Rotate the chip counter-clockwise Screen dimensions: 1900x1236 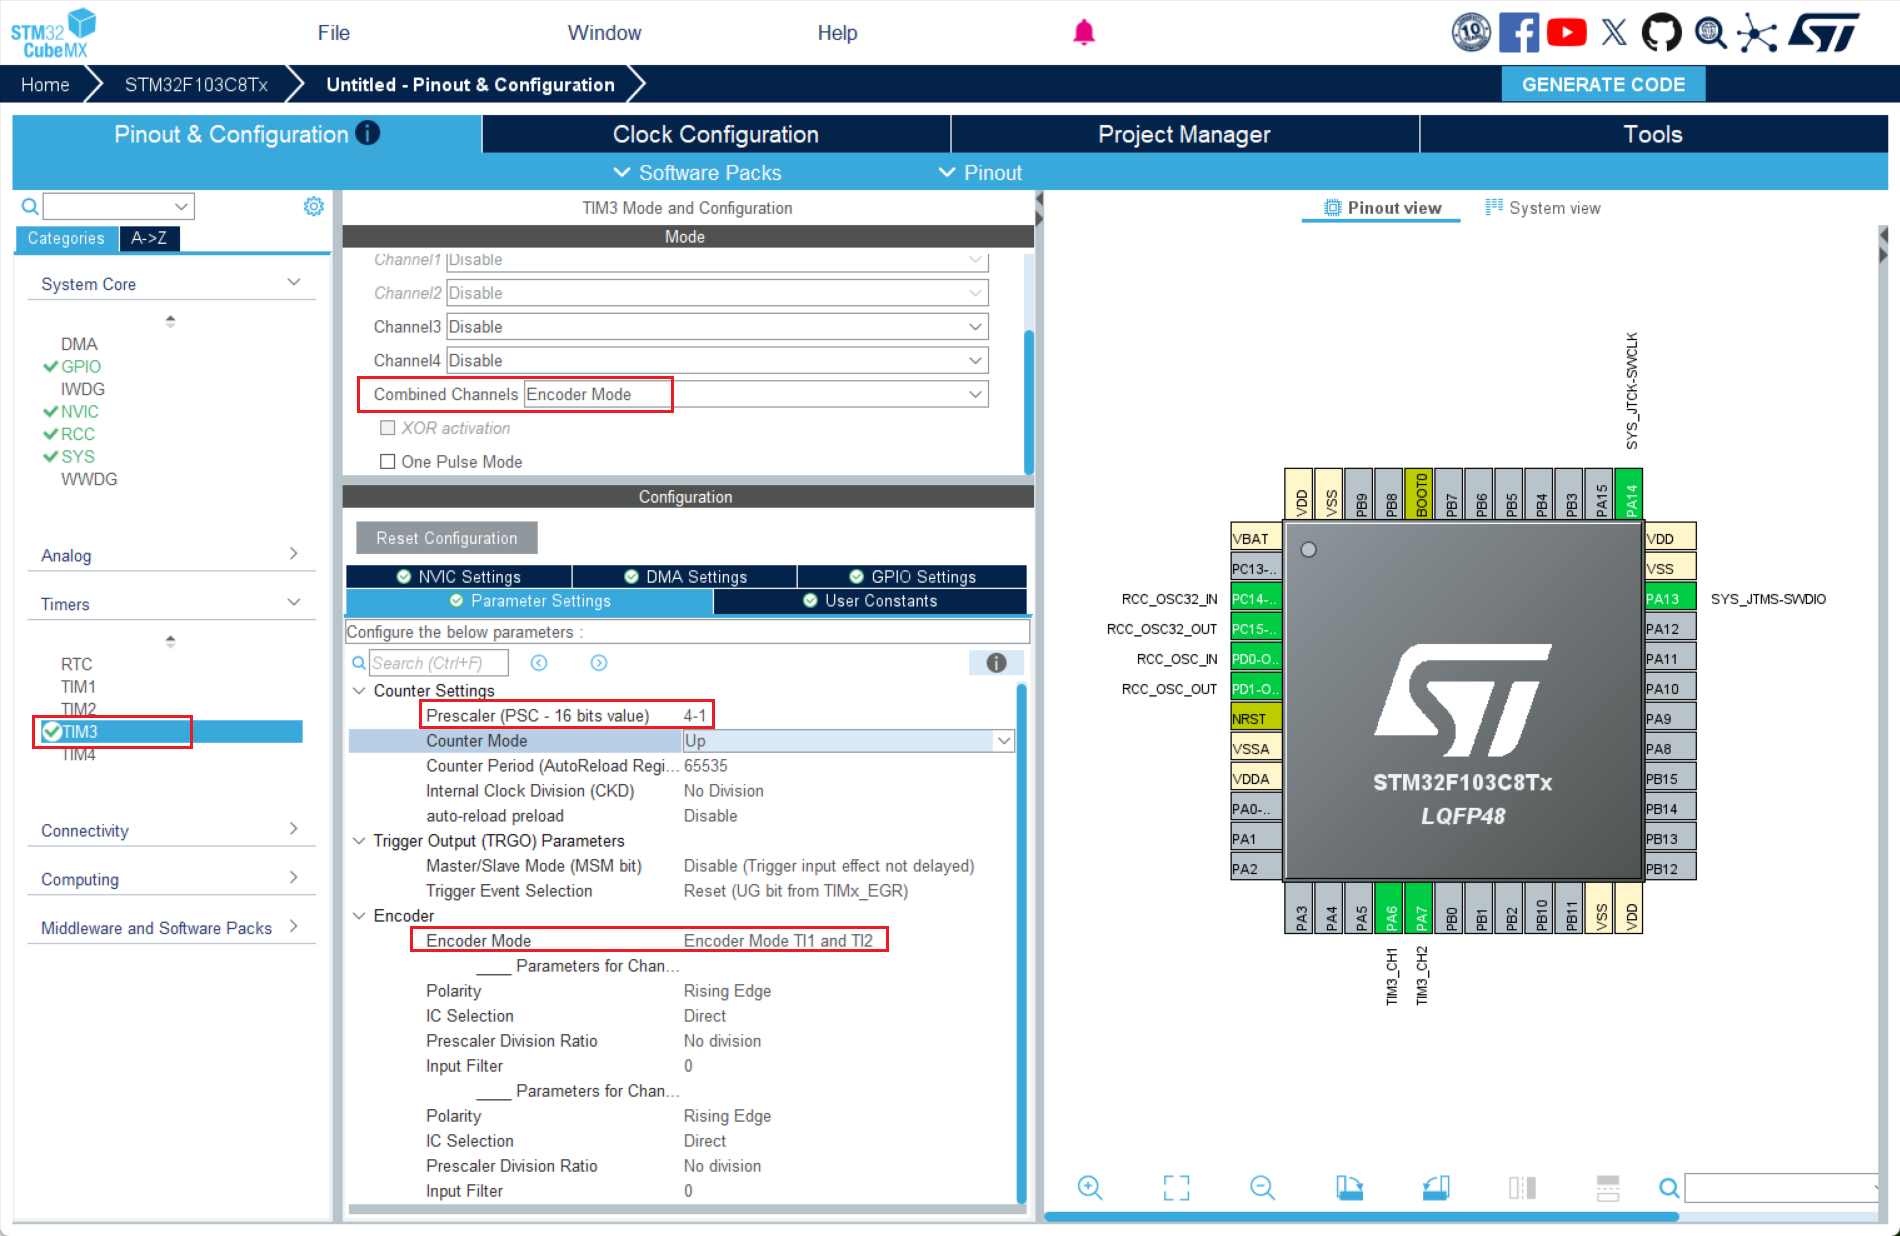(x=1436, y=1187)
